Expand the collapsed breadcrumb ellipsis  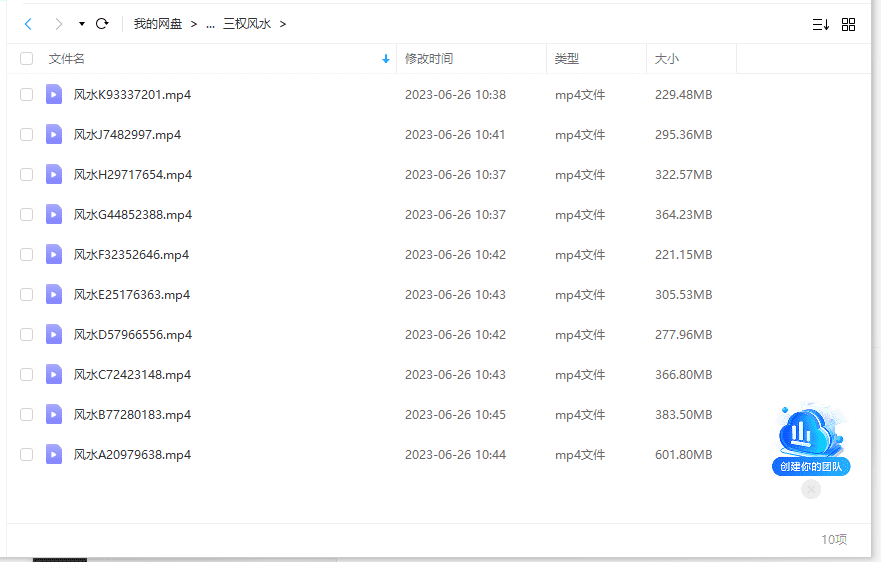pos(210,24)
